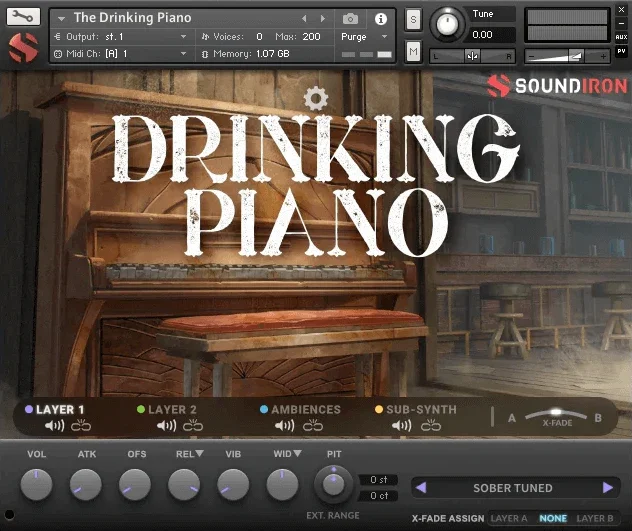The image size is (632, 531).
Task: Click the cents pitch field 0 ct
Action: pyautogui.click(x=378, y=496)
